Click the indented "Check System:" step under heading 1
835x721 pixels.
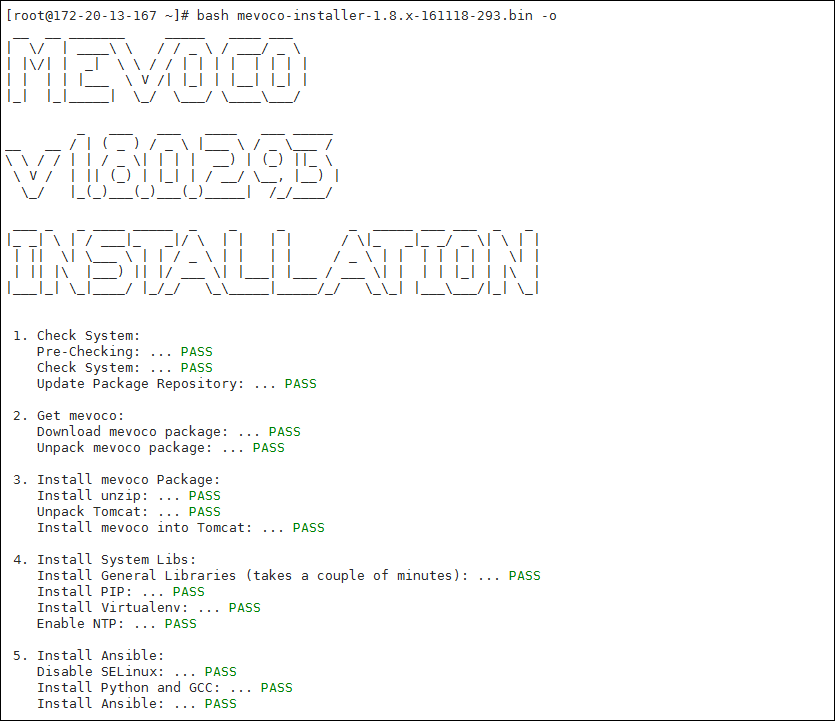[88, 367]
